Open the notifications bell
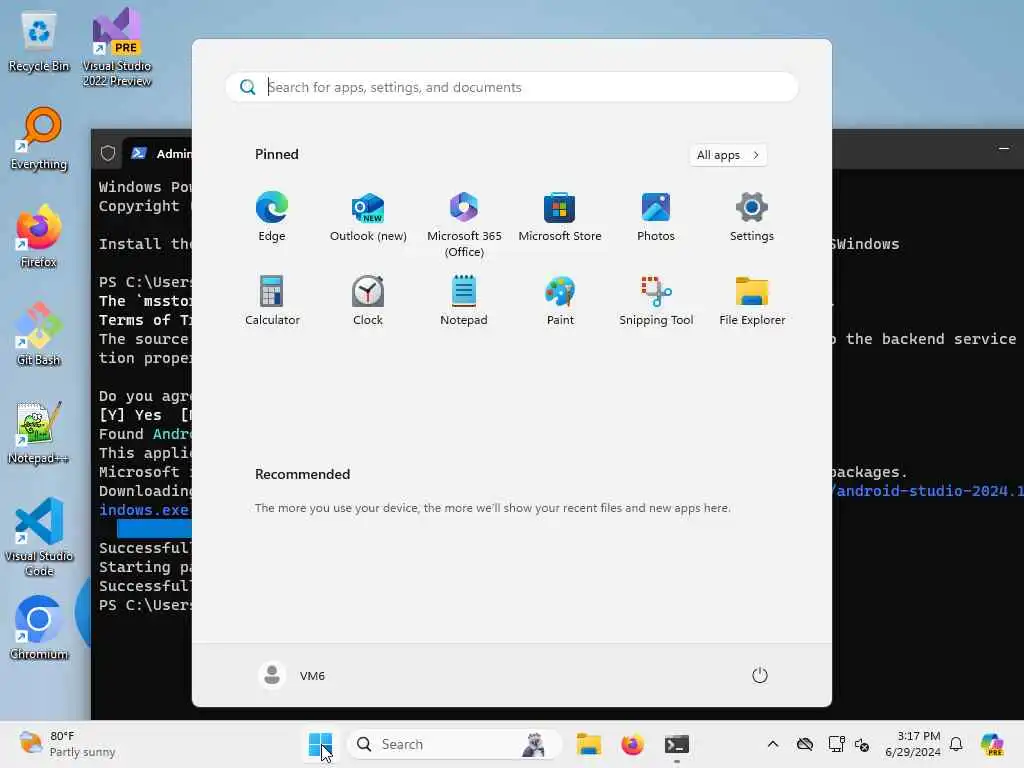 tap(956, 744)
